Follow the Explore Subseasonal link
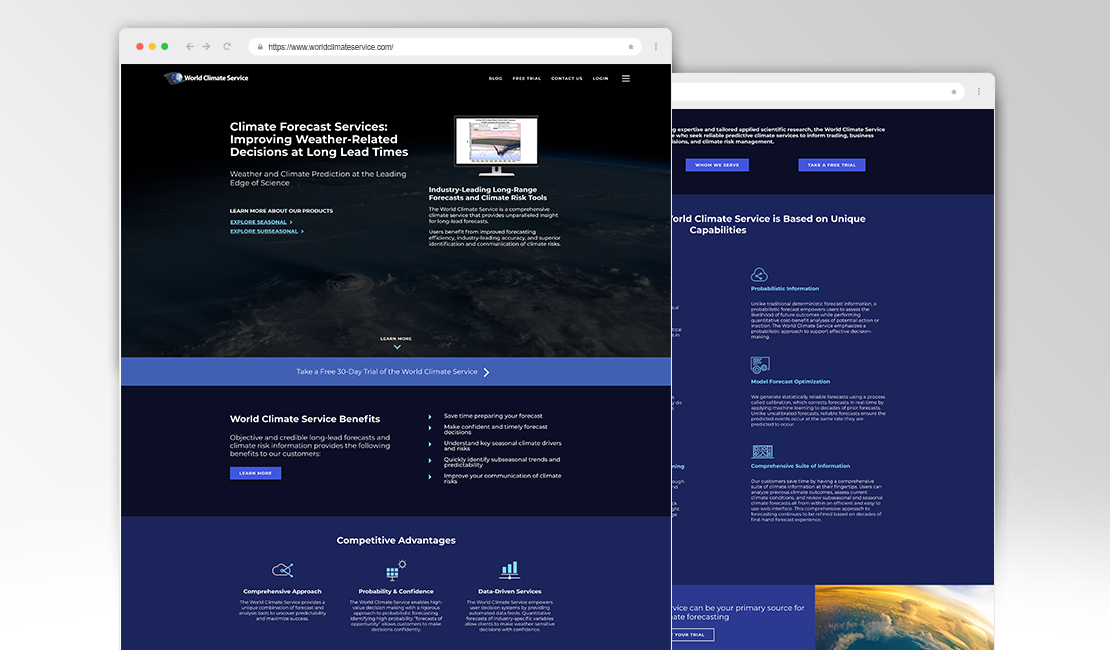The image size is (1110, 650). (x=264, y=232)
